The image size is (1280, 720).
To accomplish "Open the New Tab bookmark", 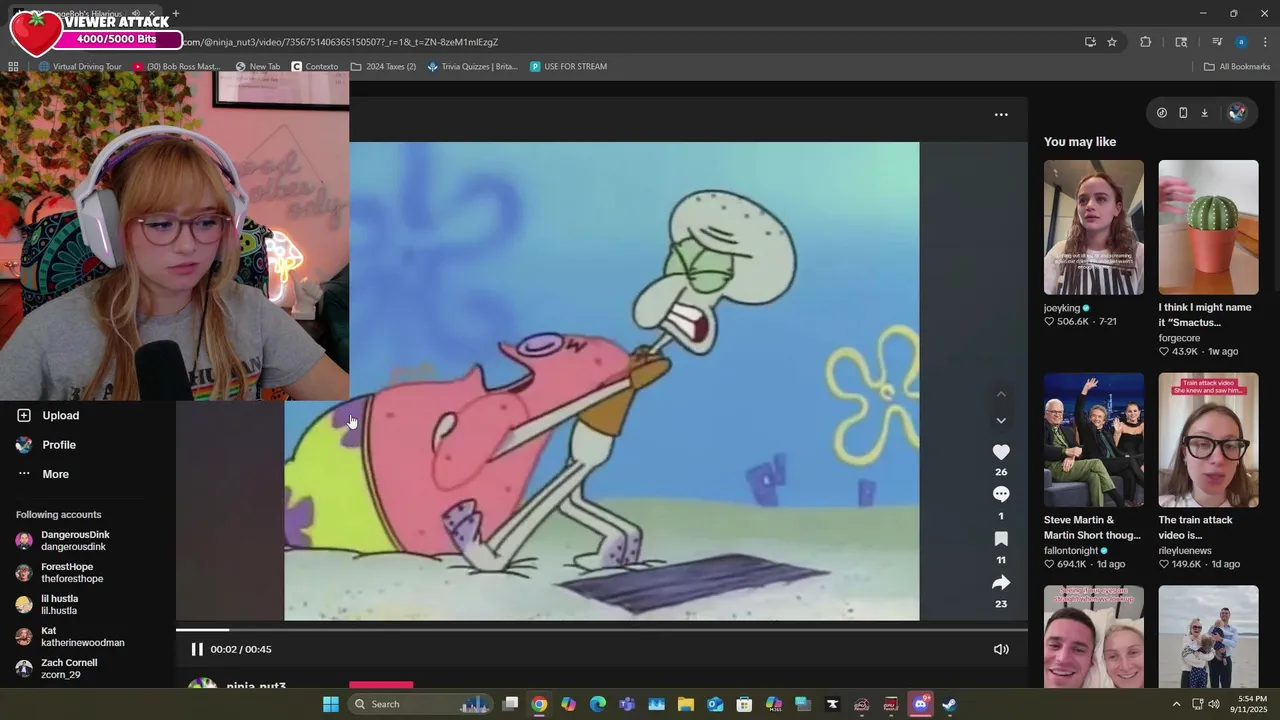I will tap(258, 67).
